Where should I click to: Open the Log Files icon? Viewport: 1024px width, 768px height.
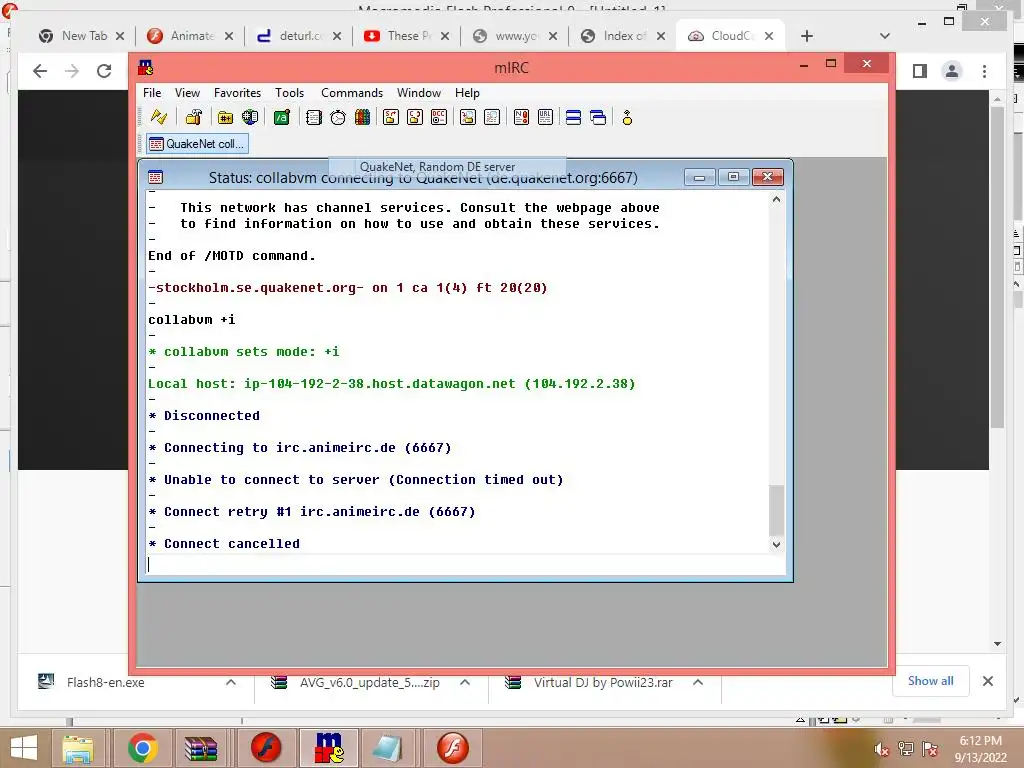point(492,118)
